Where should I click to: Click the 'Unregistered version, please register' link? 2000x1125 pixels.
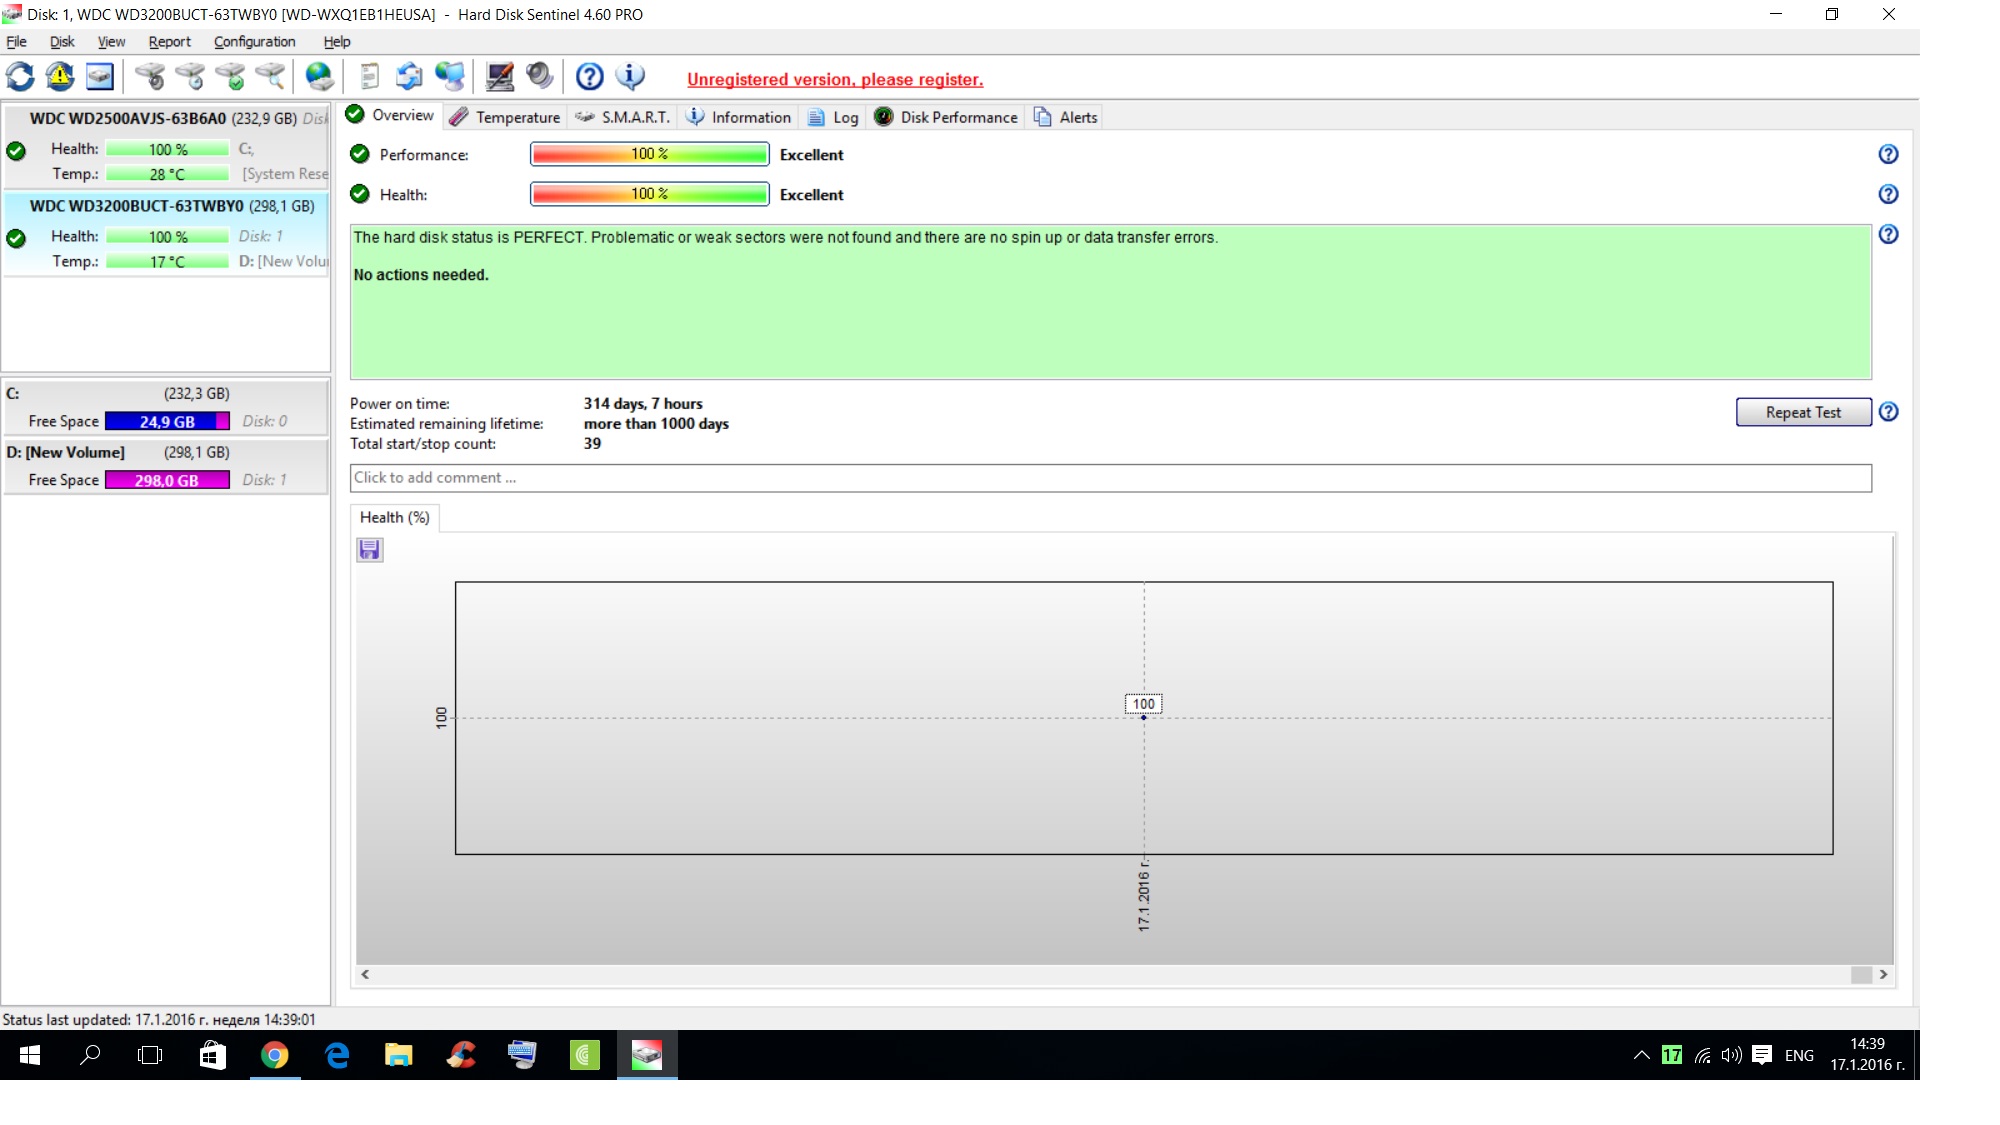click(835, 80)
